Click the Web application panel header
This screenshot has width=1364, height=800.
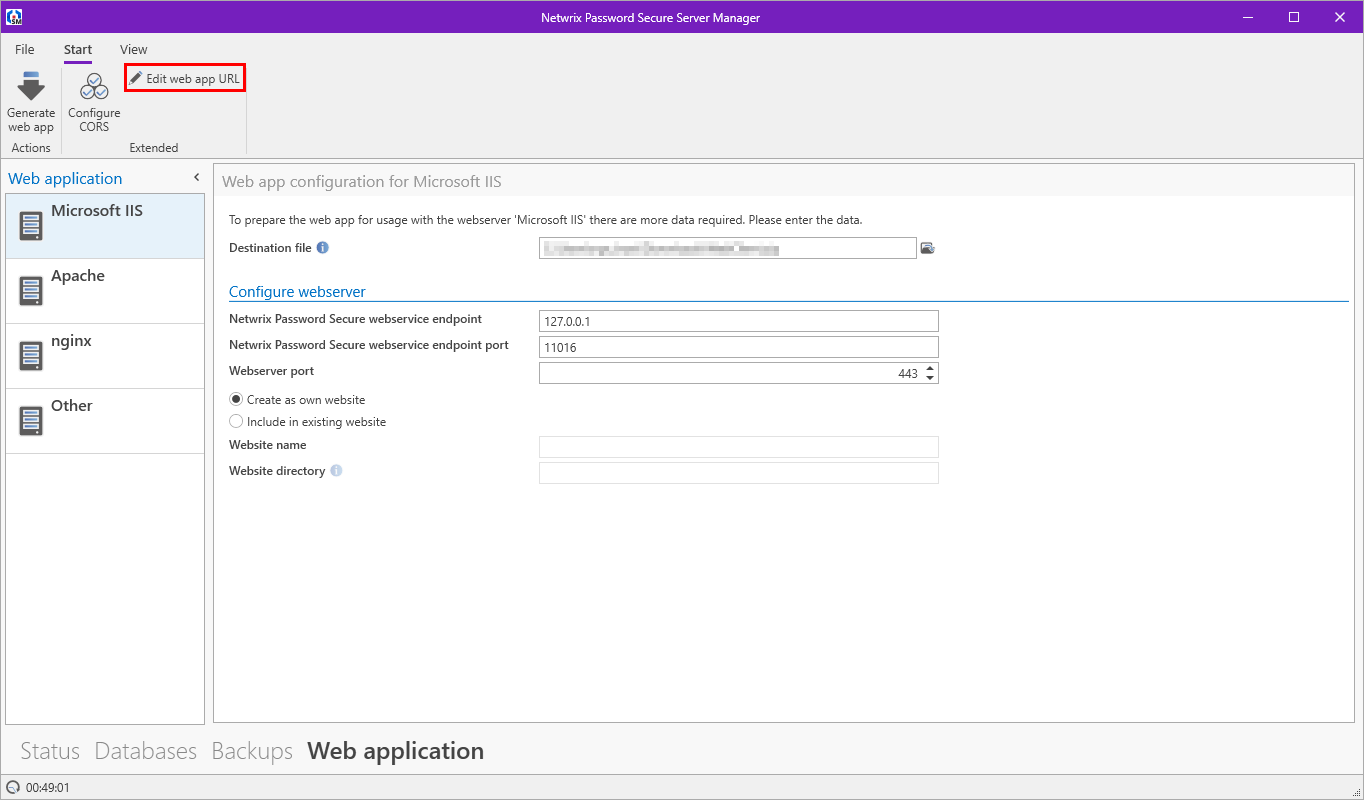pyautogui.click(x=65, y=179)
